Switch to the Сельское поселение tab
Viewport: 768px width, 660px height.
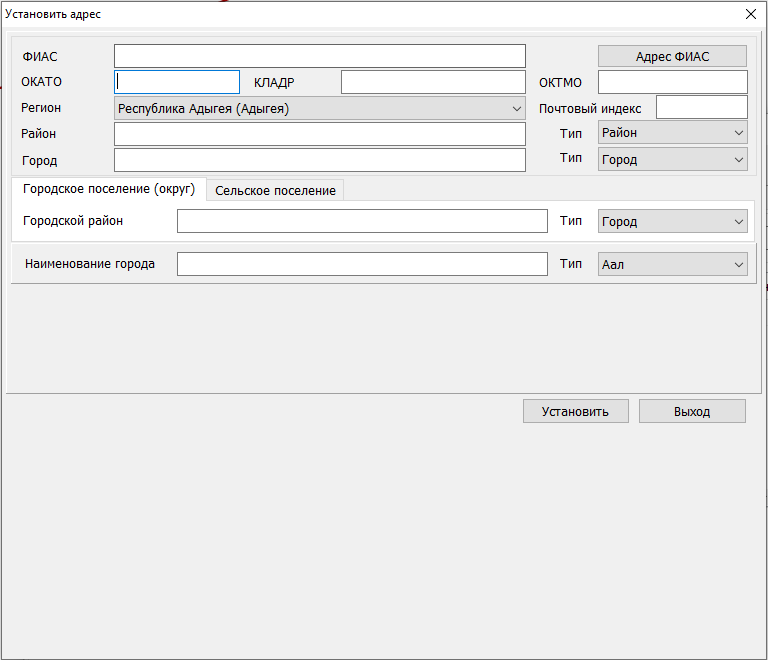[x=275, y=190]
